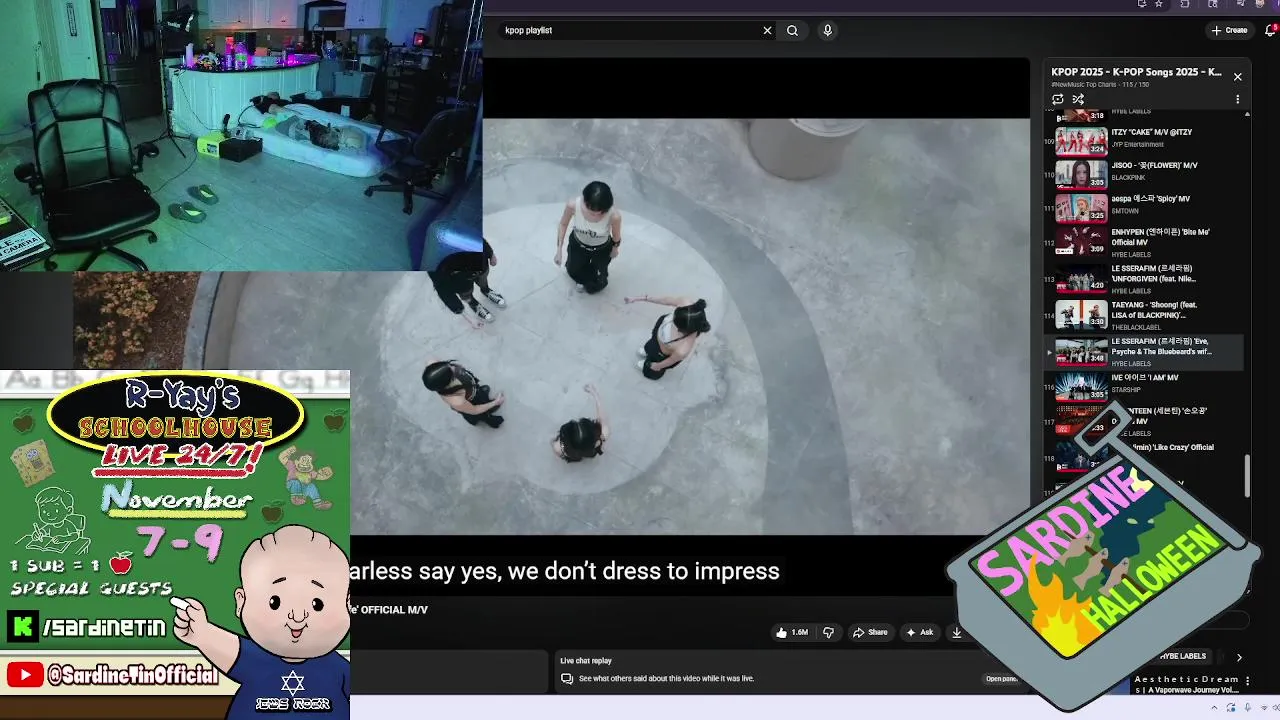Close the KPOP 2025 playlist panel

tap(1237, 77)
